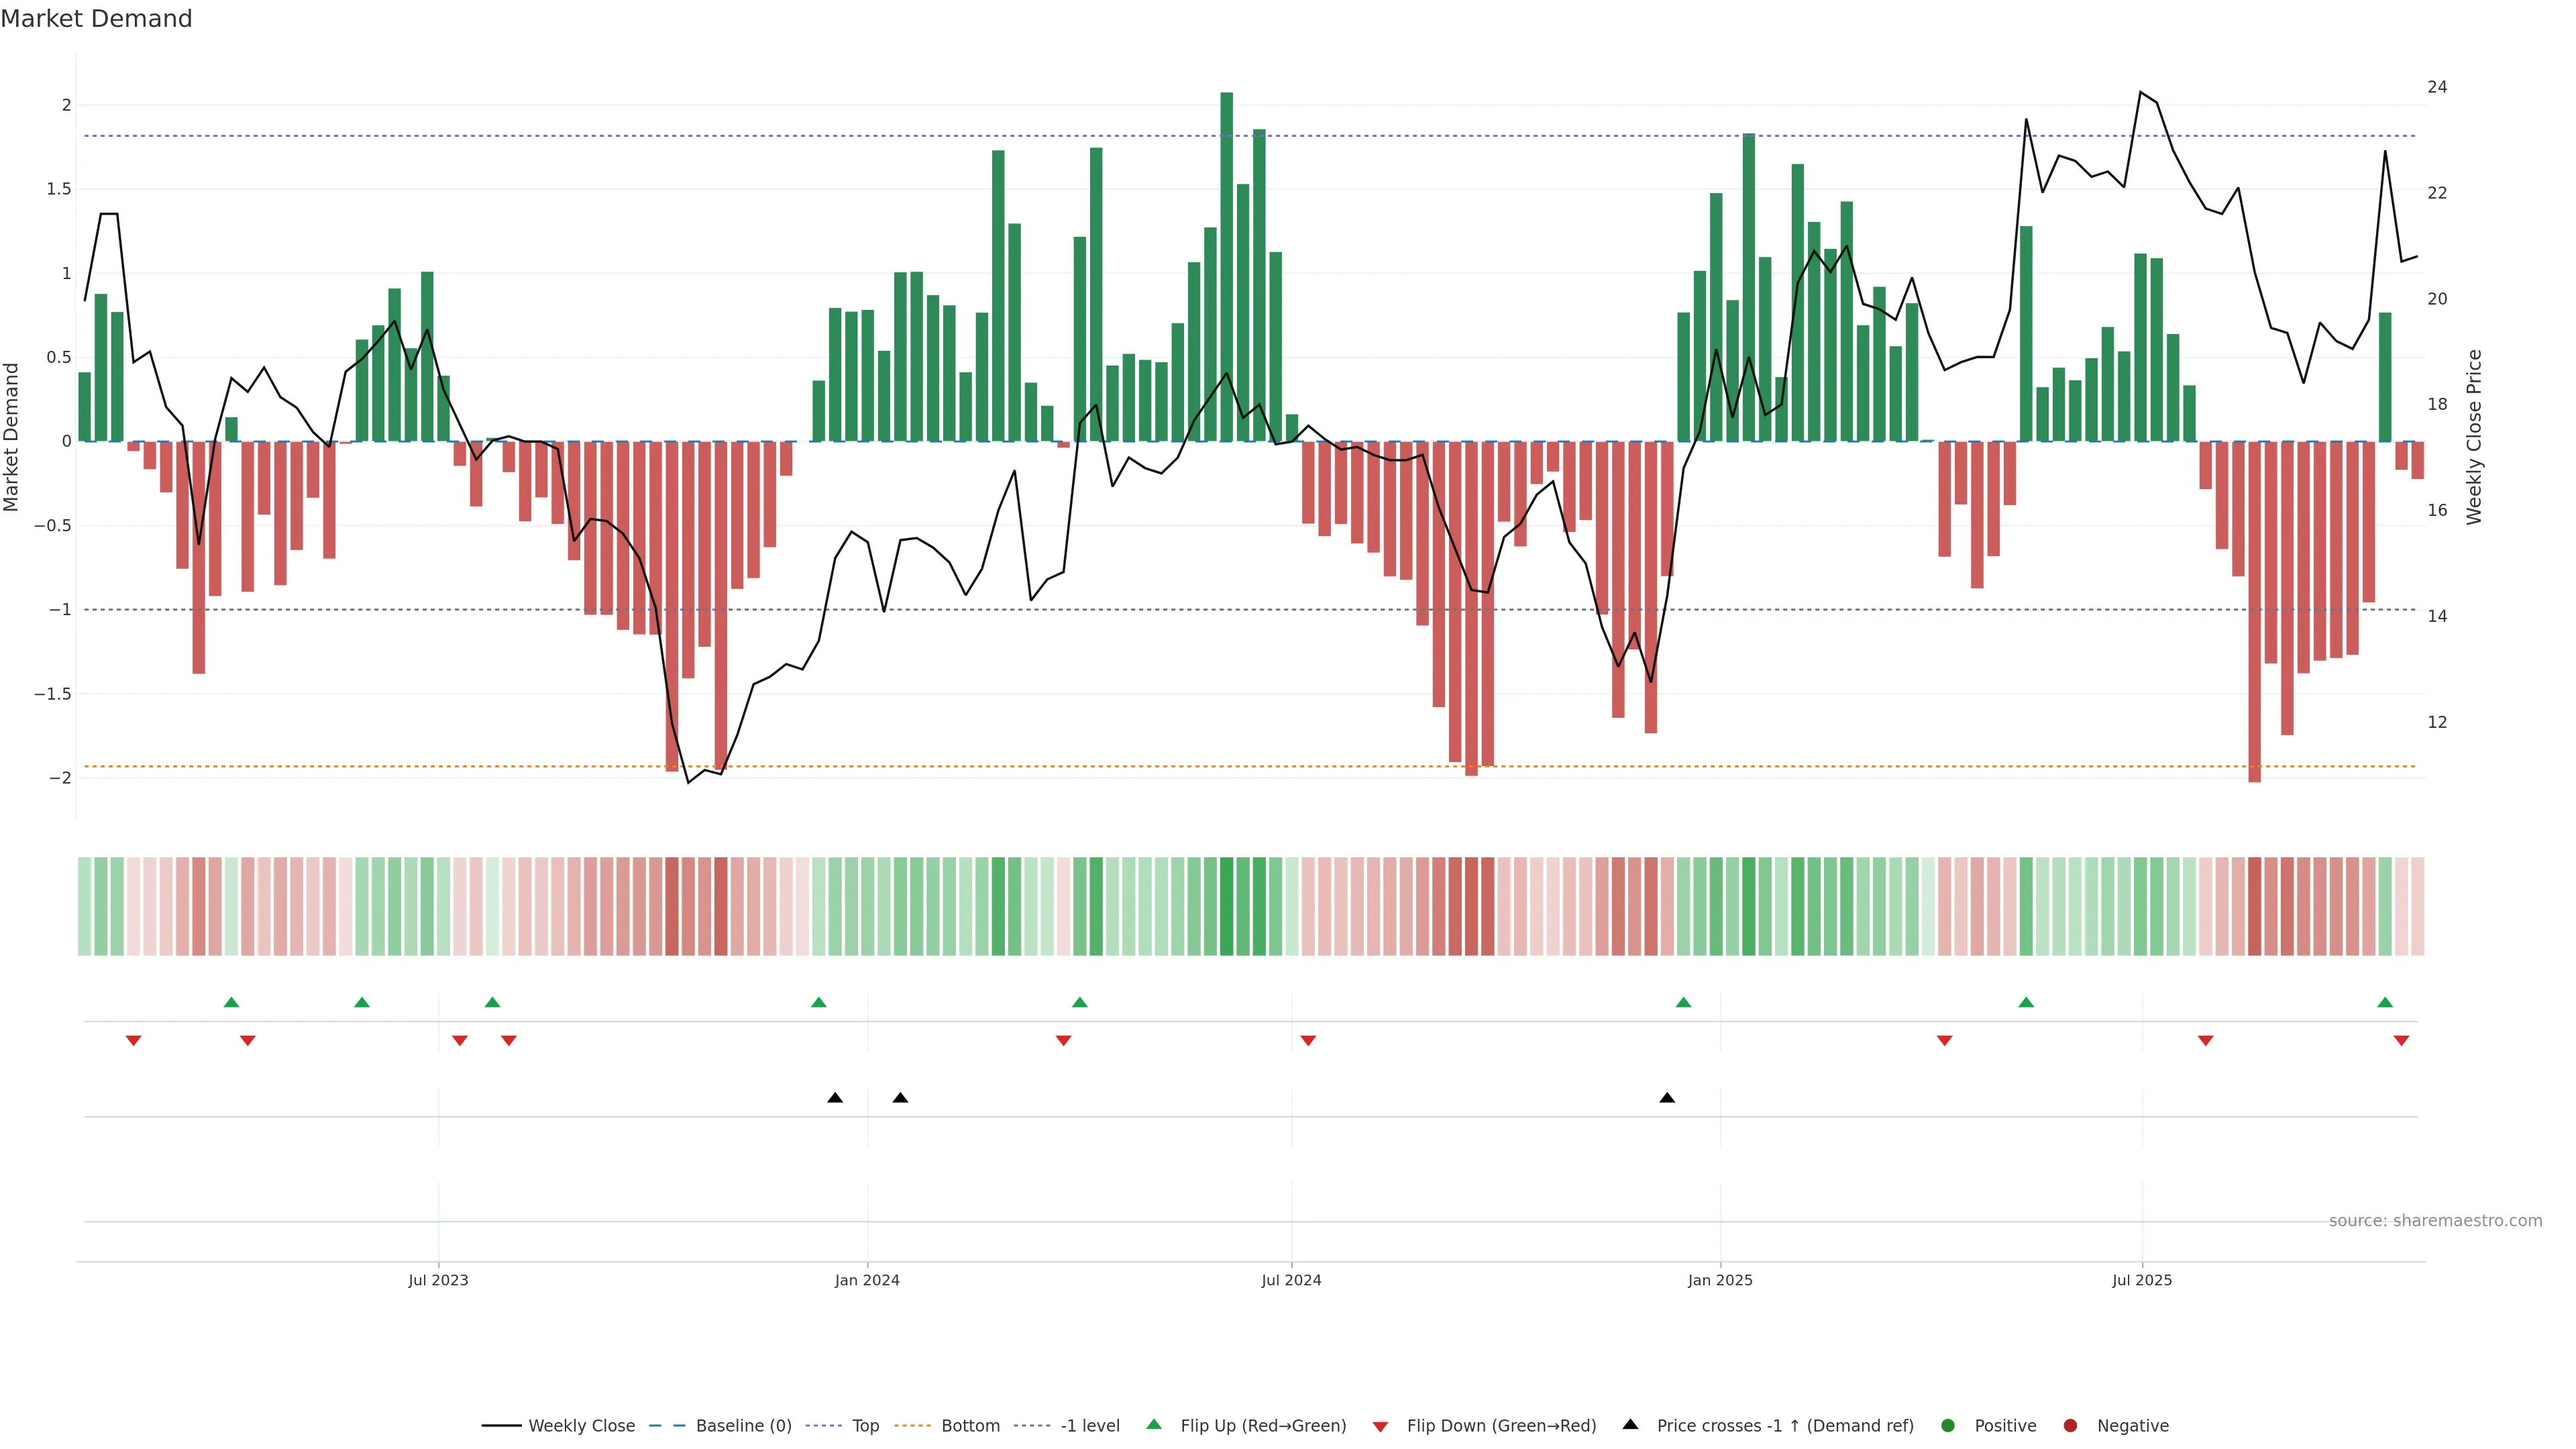This screenshot has height=1449, width=2576.
Task: Click the Jul 2024 x-axis label
Action: point(1291,1280)
